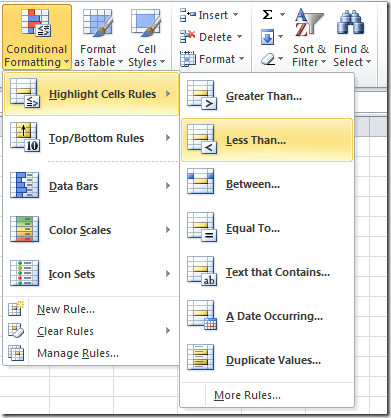Expand the Clear Rules submenu arrow
391x418 pixels.
168,331
